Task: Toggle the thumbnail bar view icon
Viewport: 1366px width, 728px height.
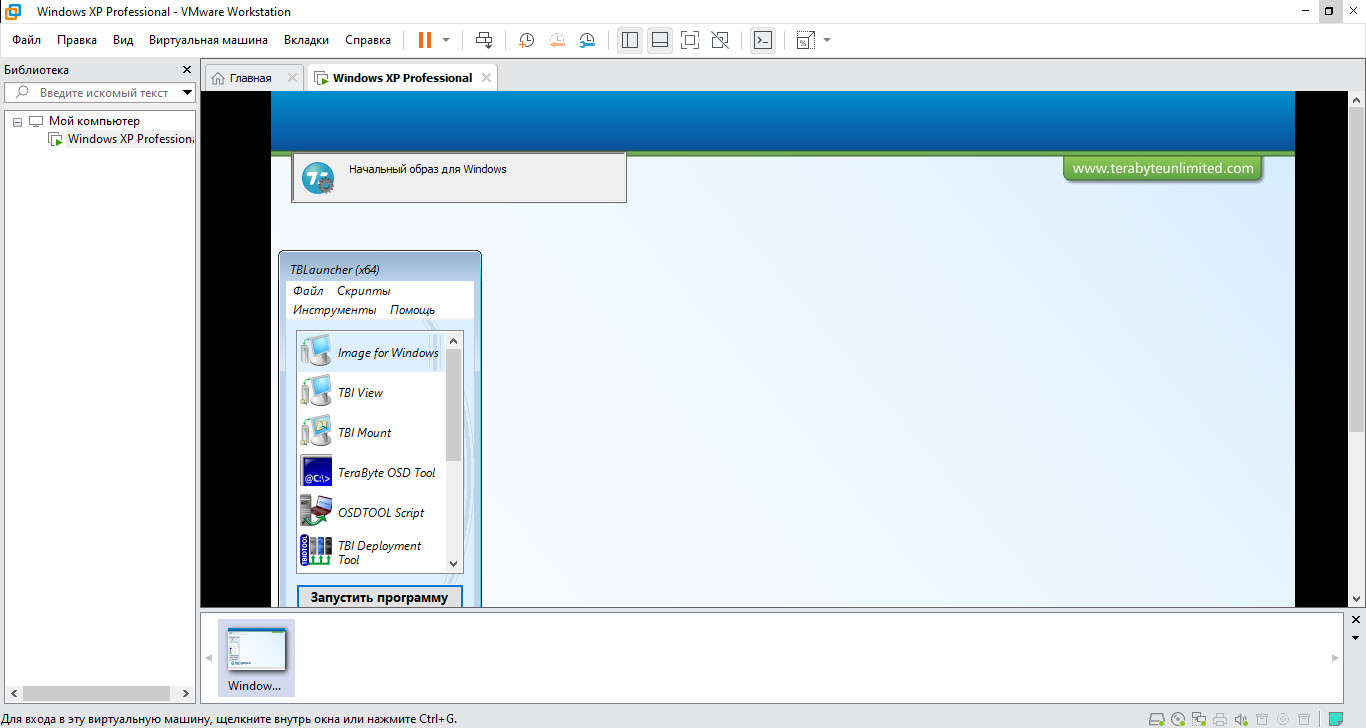Action: (x=659, y=40)
